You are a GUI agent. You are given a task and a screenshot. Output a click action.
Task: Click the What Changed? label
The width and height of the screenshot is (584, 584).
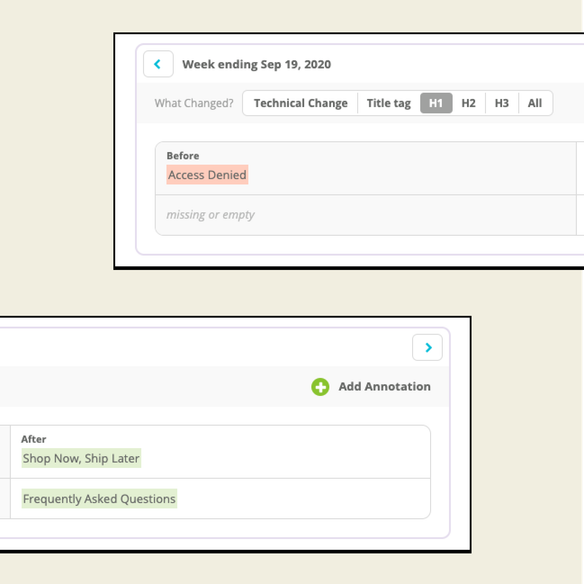pyautogui.click(x=194, y=103)
